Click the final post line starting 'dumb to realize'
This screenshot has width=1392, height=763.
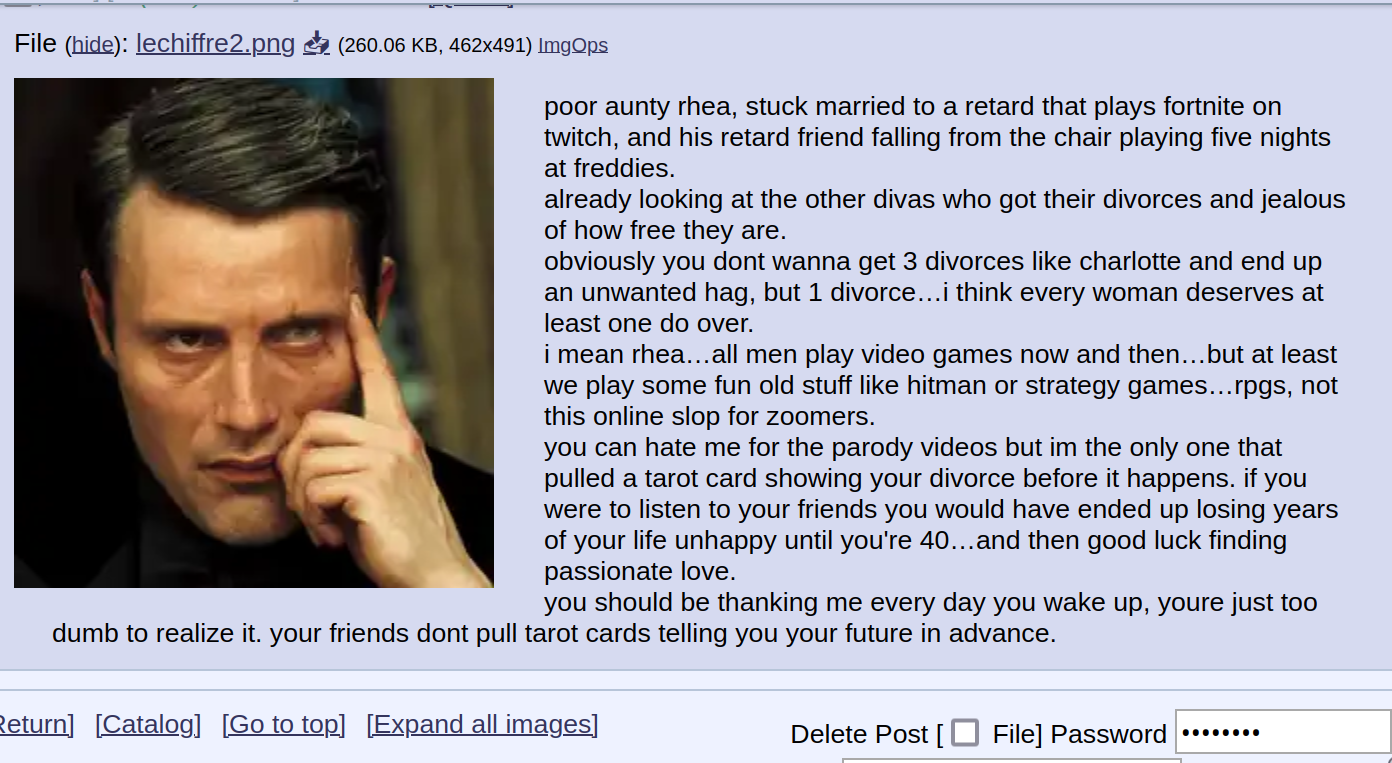click(554, 633)
